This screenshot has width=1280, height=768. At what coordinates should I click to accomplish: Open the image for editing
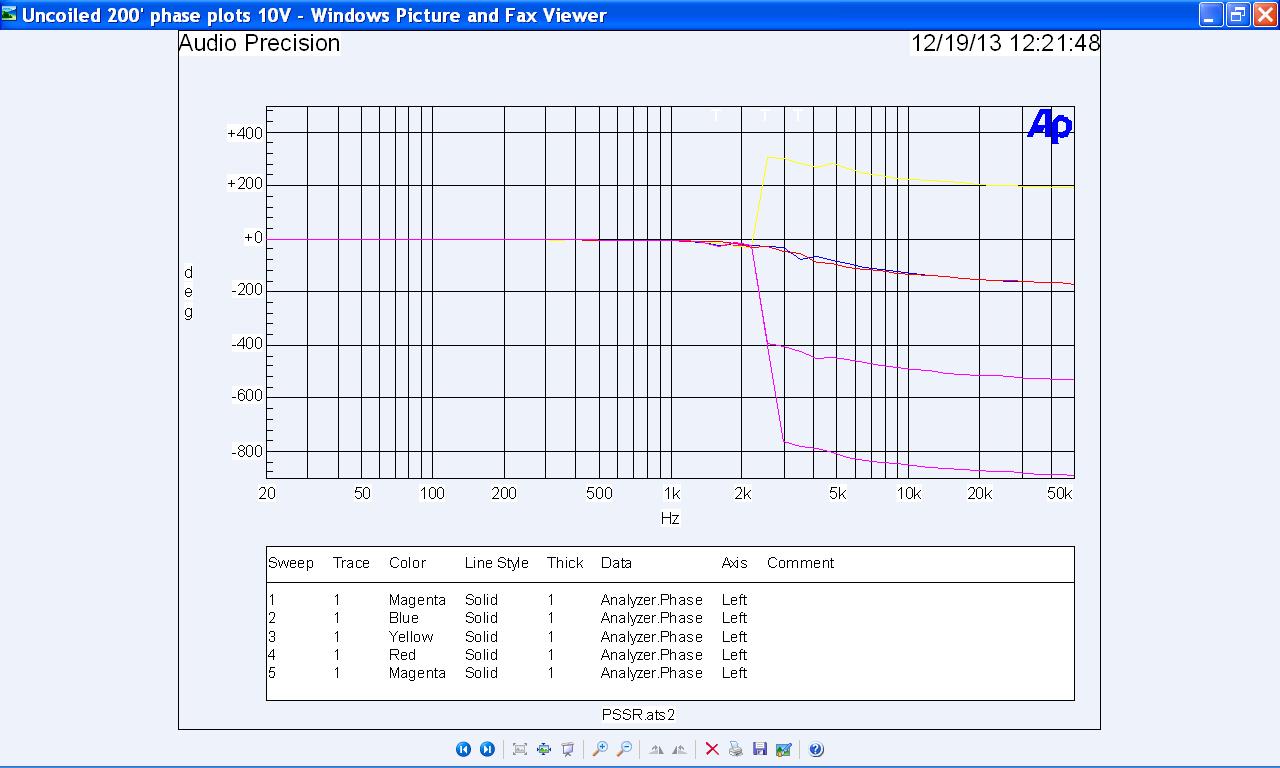click(x=784, y=749)
